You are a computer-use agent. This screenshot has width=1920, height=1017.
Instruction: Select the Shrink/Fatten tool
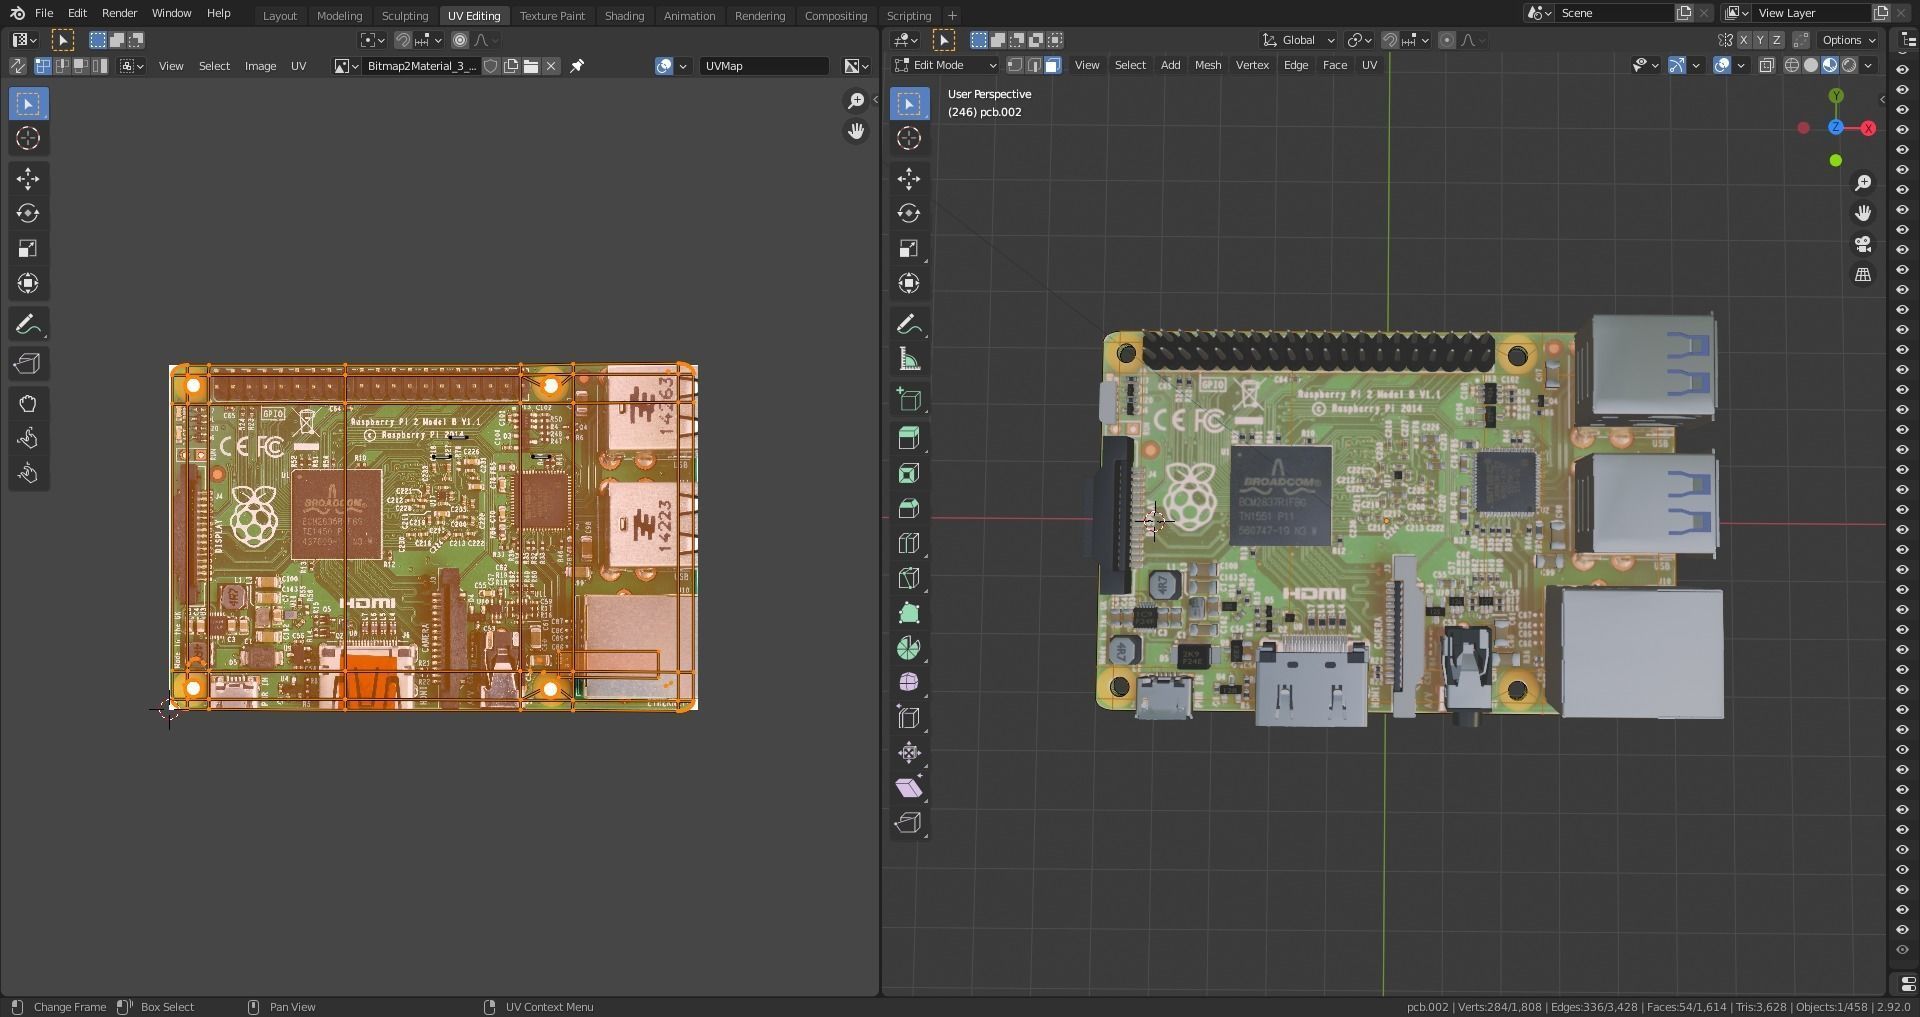(909, 753)
